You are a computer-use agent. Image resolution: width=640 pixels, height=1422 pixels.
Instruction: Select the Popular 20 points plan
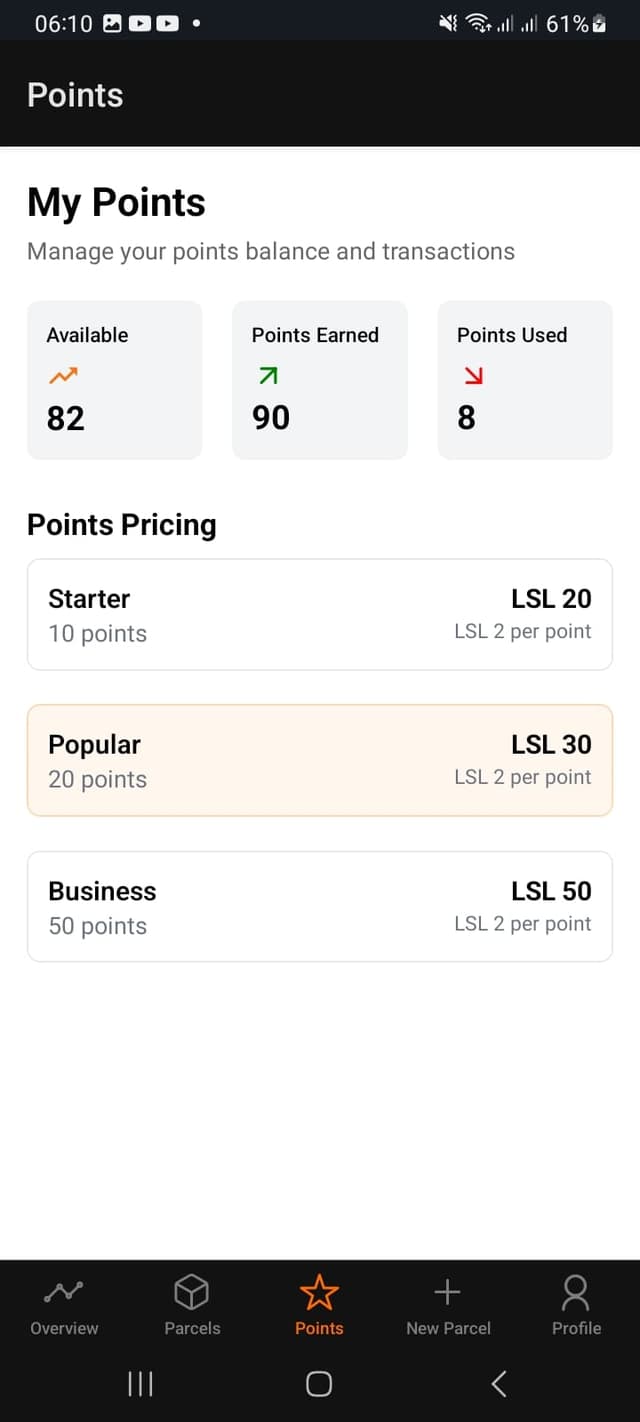pyautogui.click(x=319, y=760)
